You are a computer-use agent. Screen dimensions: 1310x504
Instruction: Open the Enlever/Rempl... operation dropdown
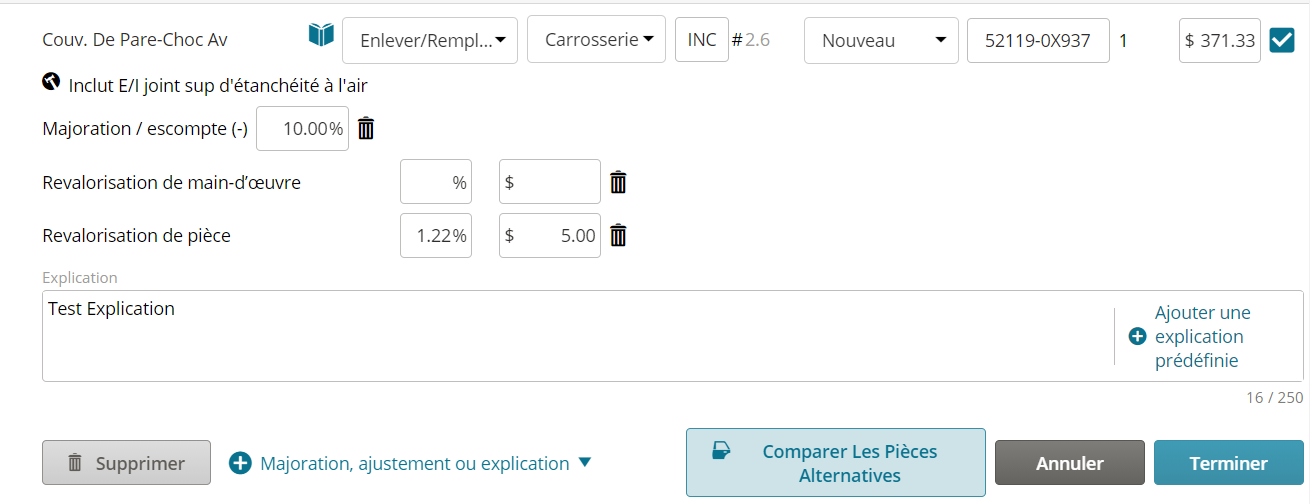430,40
